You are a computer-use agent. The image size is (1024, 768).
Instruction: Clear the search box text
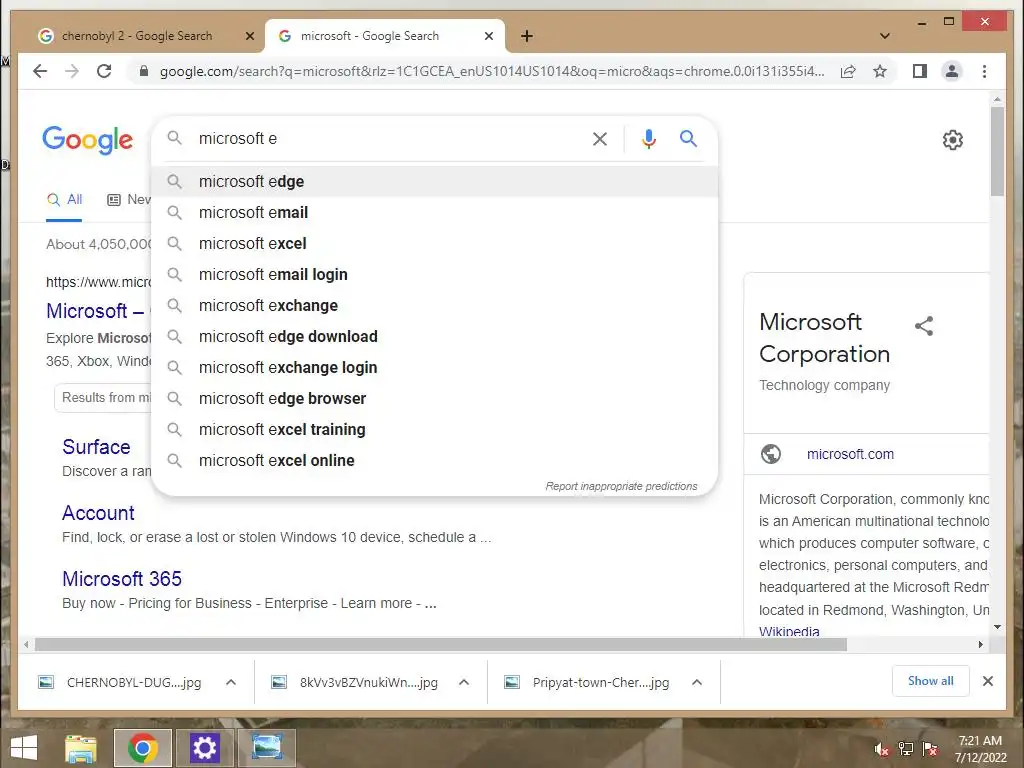(600, 138)
